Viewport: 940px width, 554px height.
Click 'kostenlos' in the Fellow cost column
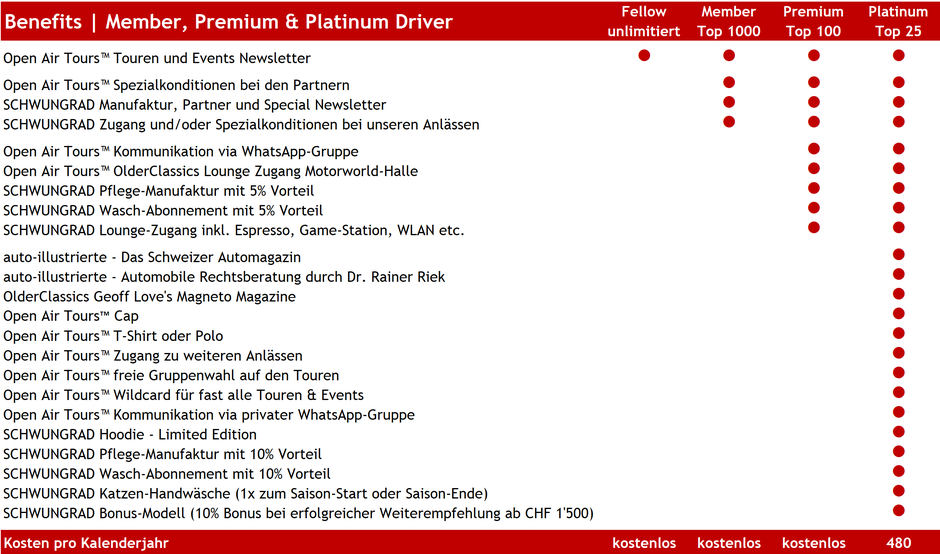tap(644, 543)
